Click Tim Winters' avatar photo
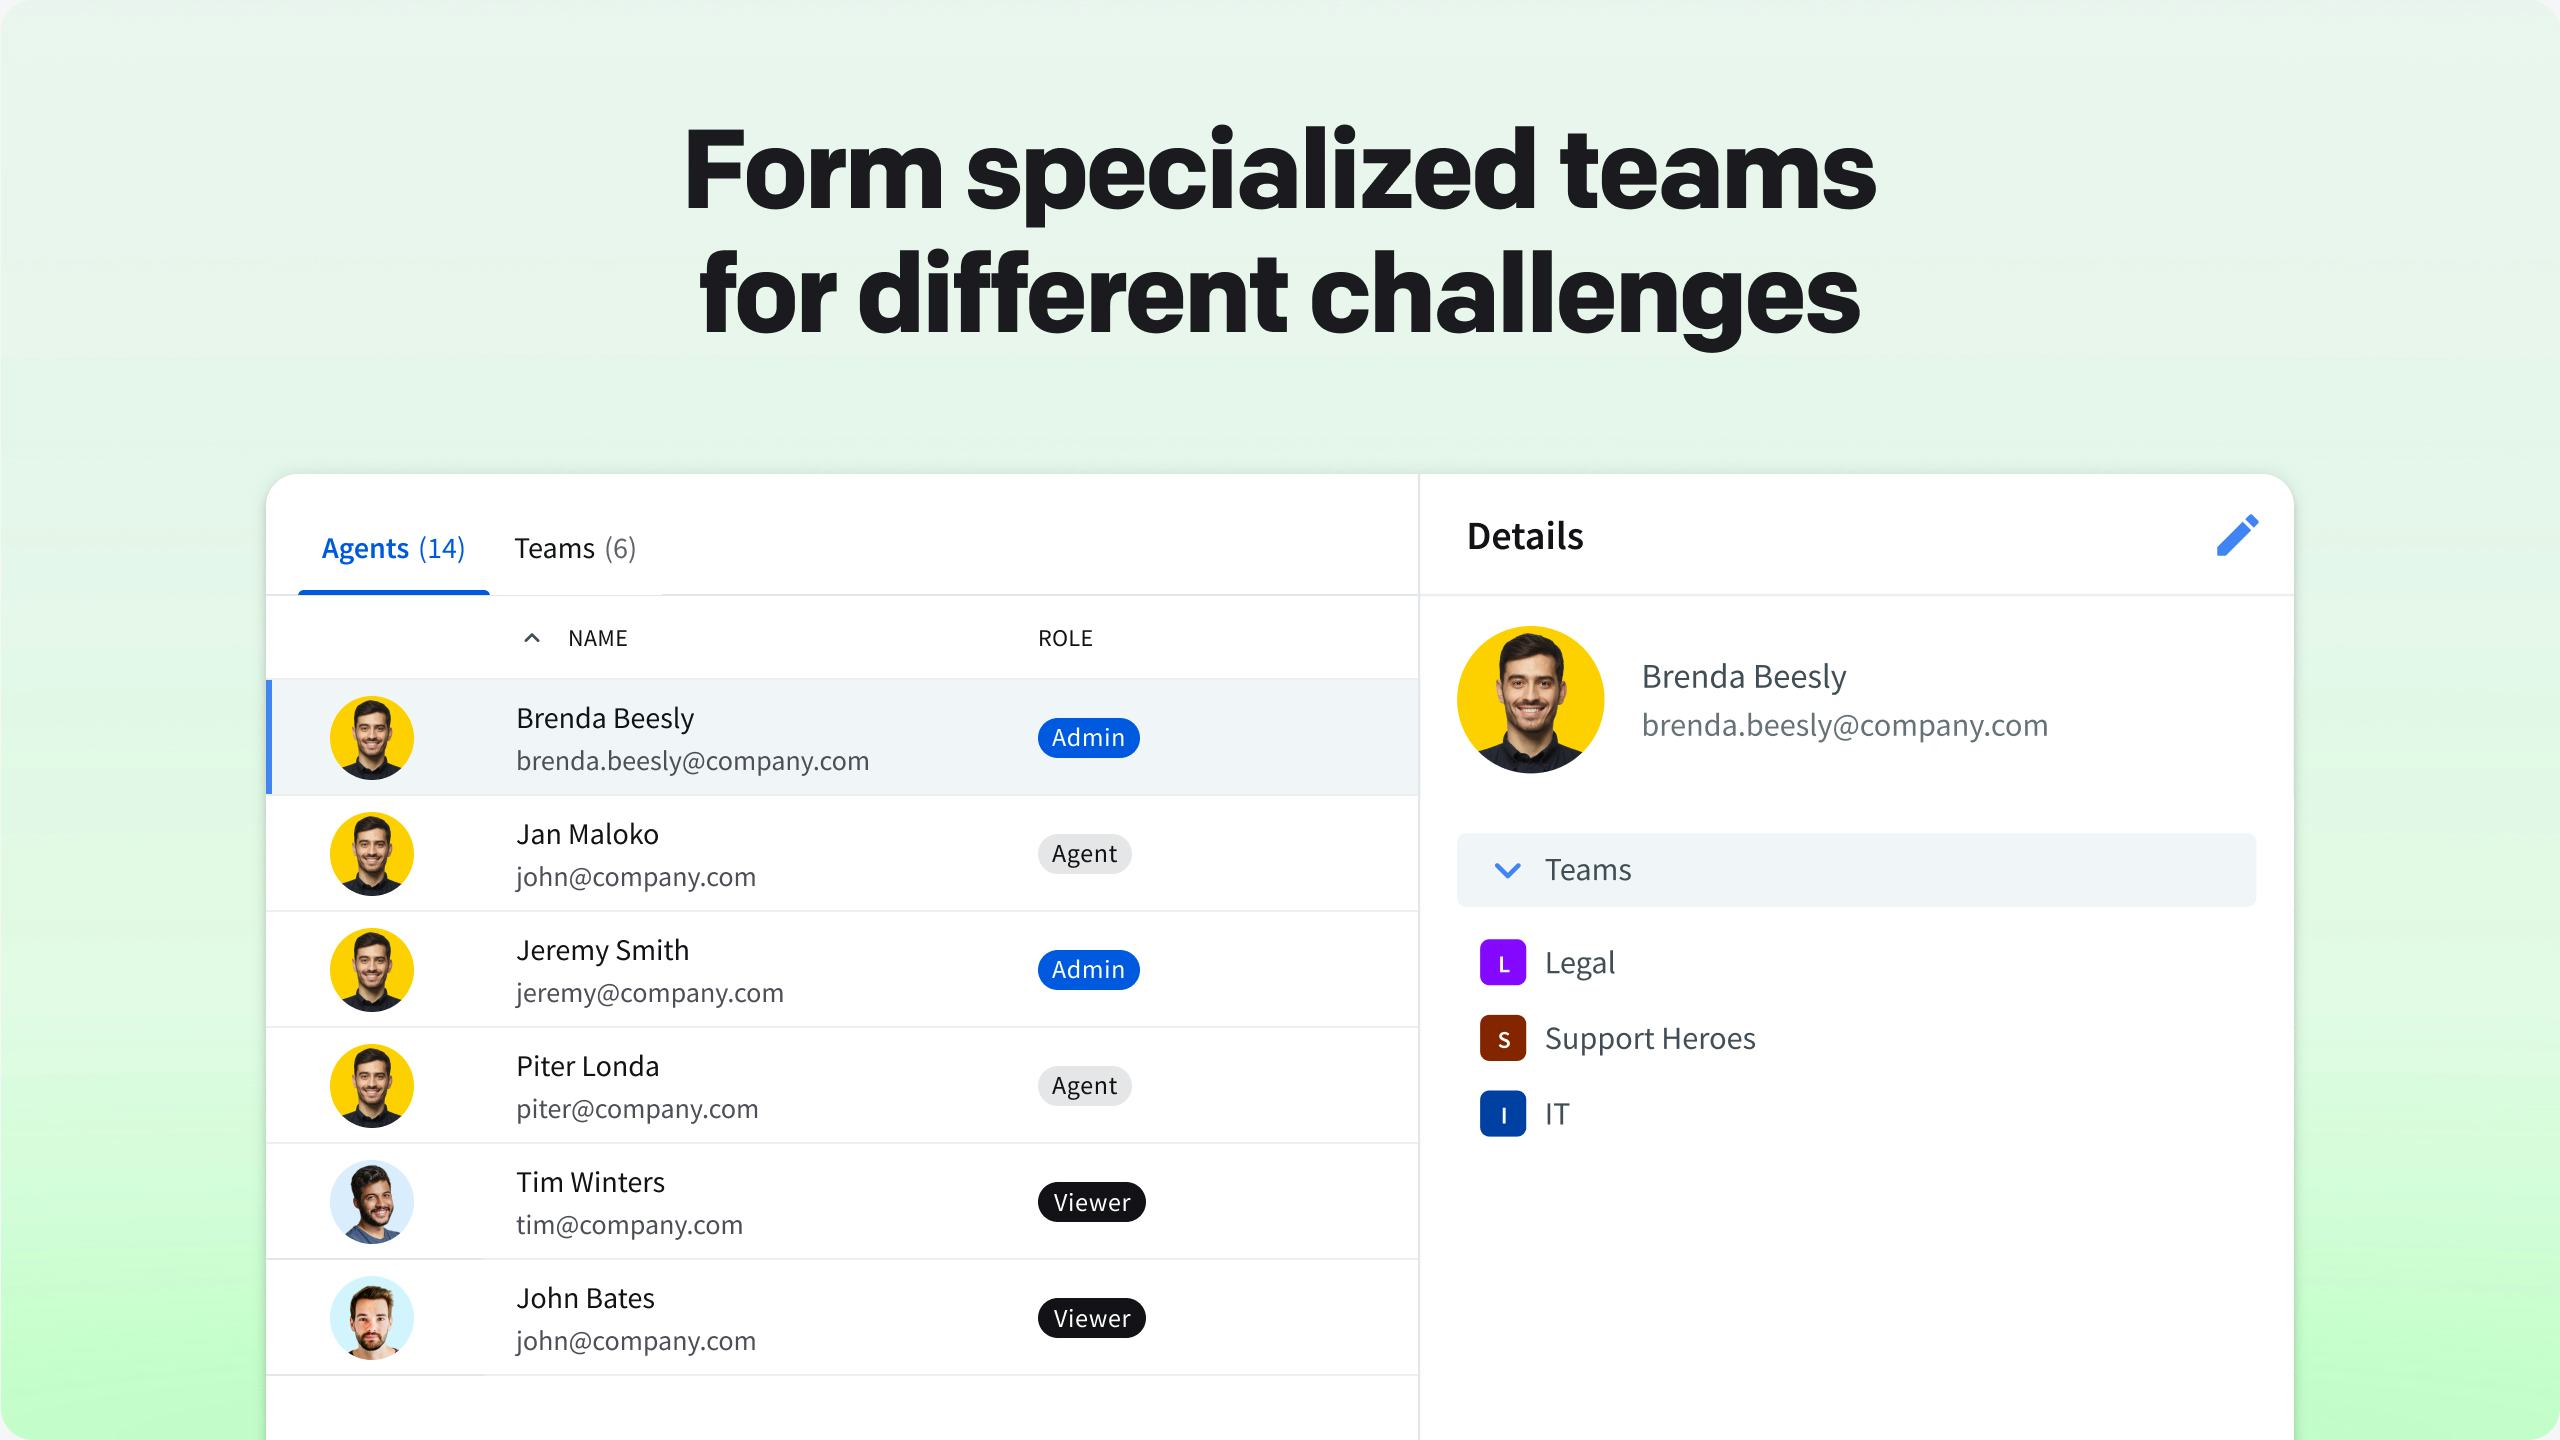The height and width of the screenshot is (1440, 2560). click(372, 1202)
